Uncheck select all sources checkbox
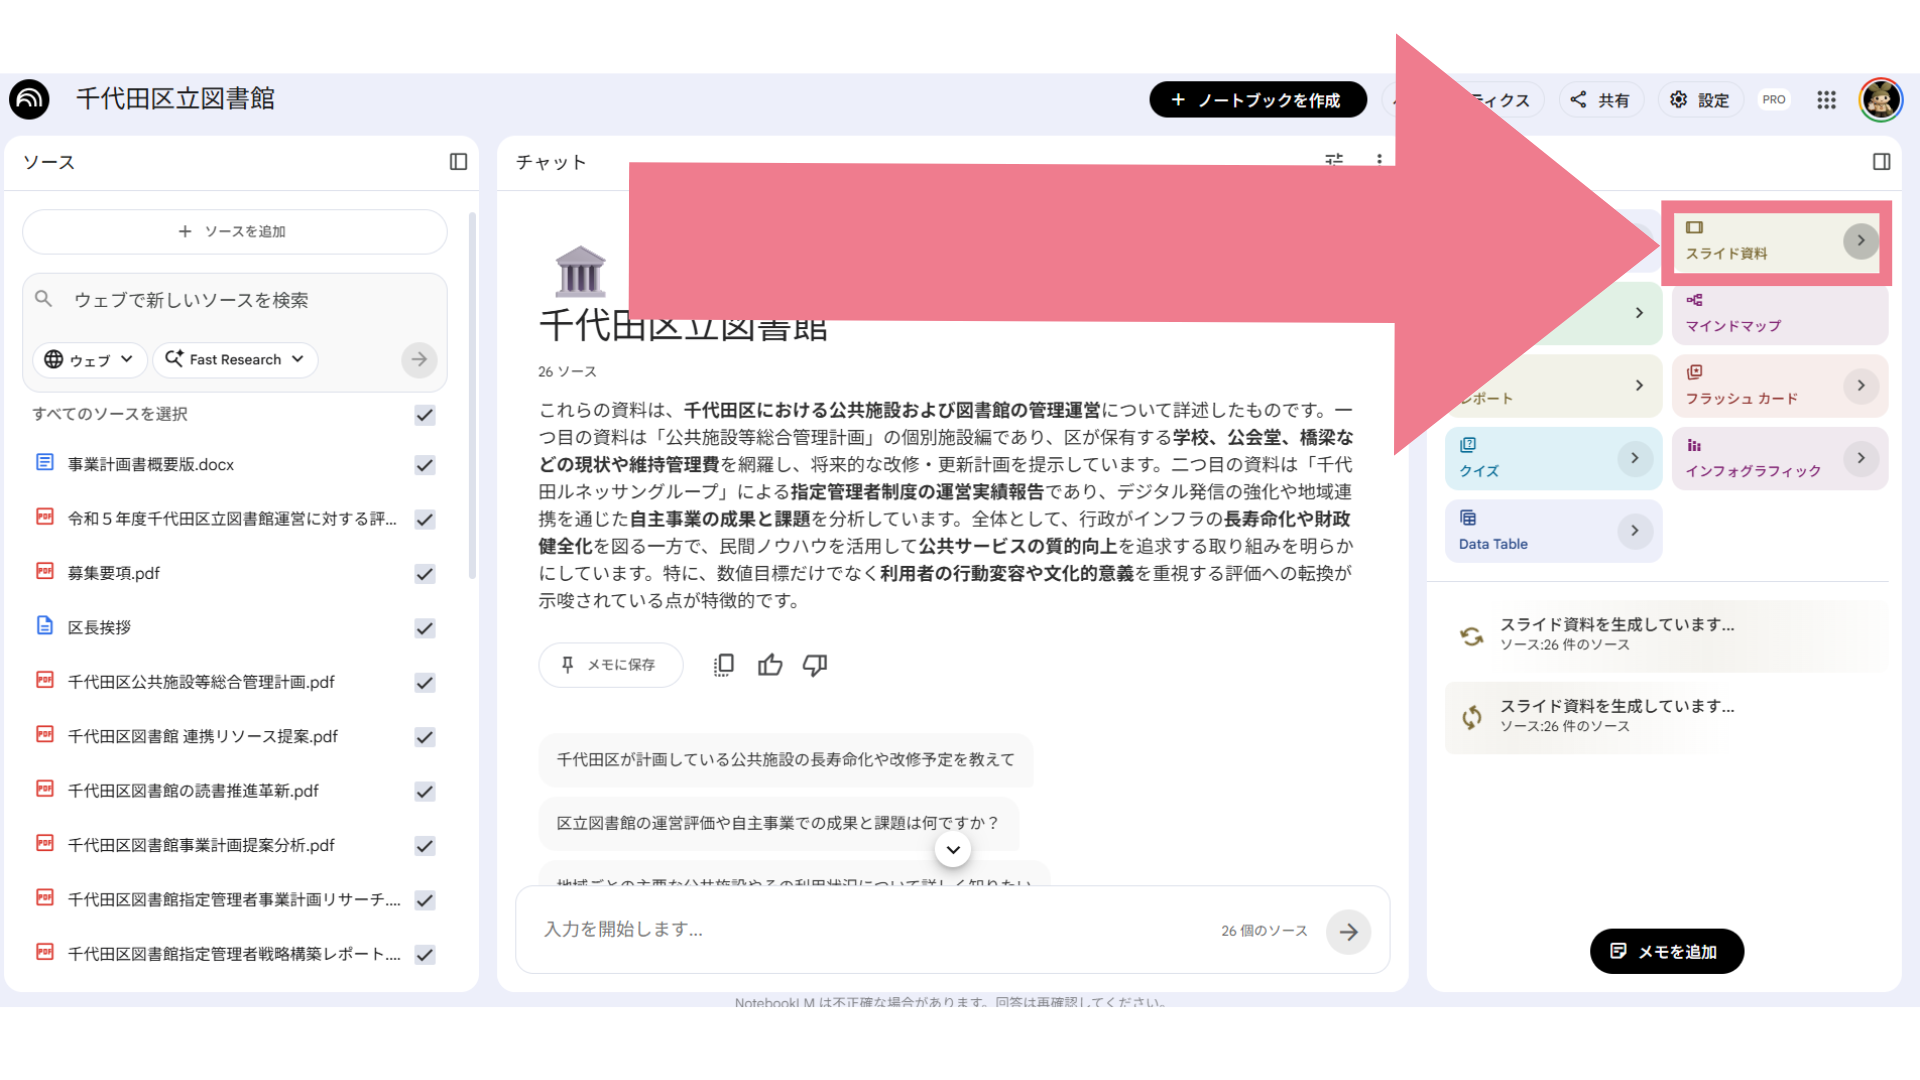 pos(425,415)
